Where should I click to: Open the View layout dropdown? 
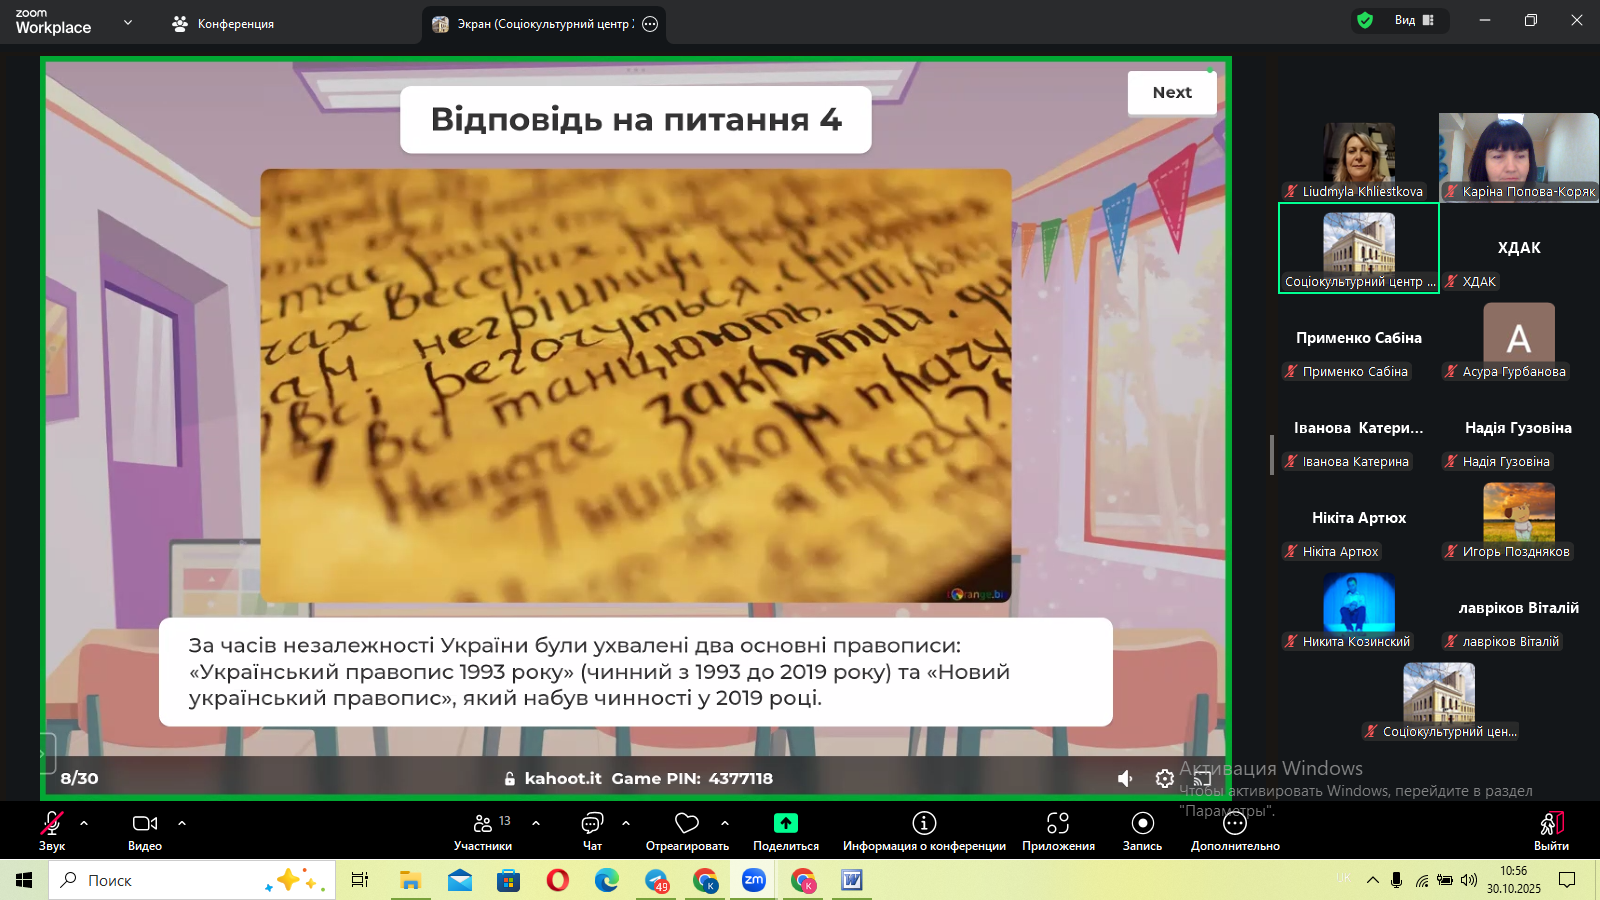[1414, 20]
